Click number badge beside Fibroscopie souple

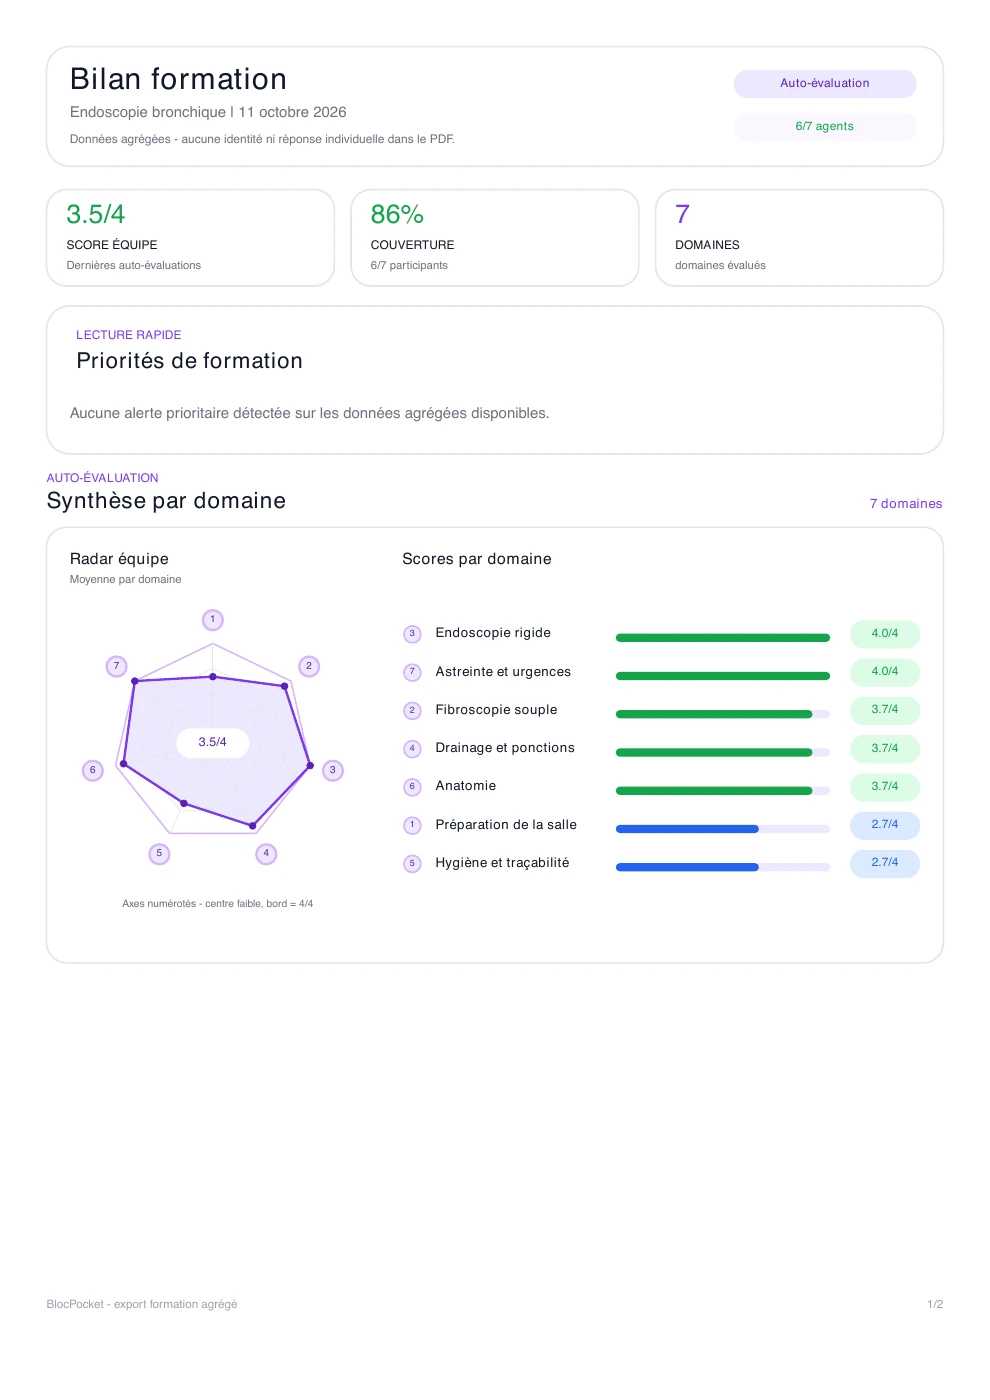click(x=412, y=711)
